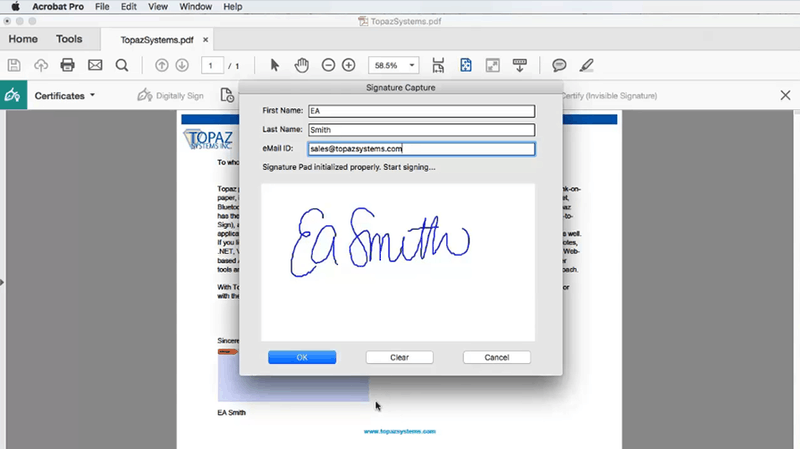Screen dimensions: 800x449
Task: Close the TopazSystems.pdf tab
Action: click(x=206, y=40)
